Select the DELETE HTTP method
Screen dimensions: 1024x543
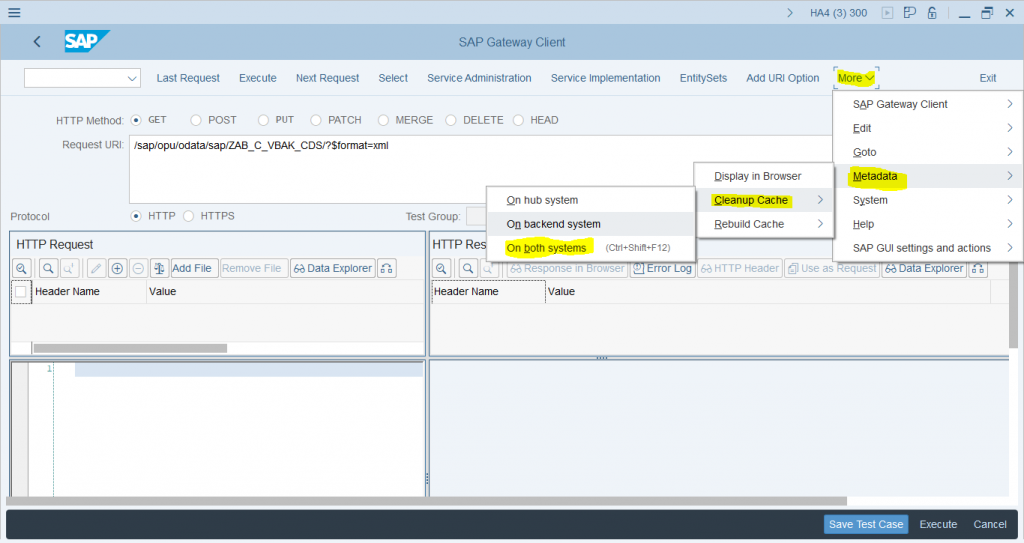pyautogui.click(x=451, y=120)
